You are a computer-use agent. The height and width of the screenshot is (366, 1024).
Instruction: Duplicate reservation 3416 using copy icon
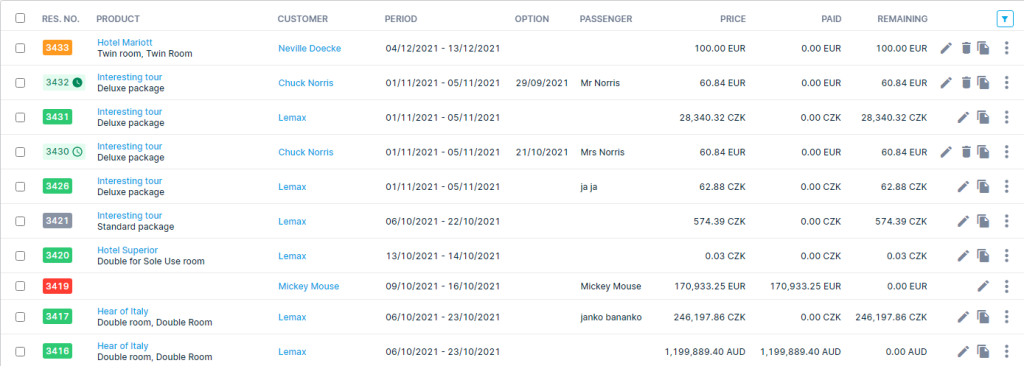984,352
